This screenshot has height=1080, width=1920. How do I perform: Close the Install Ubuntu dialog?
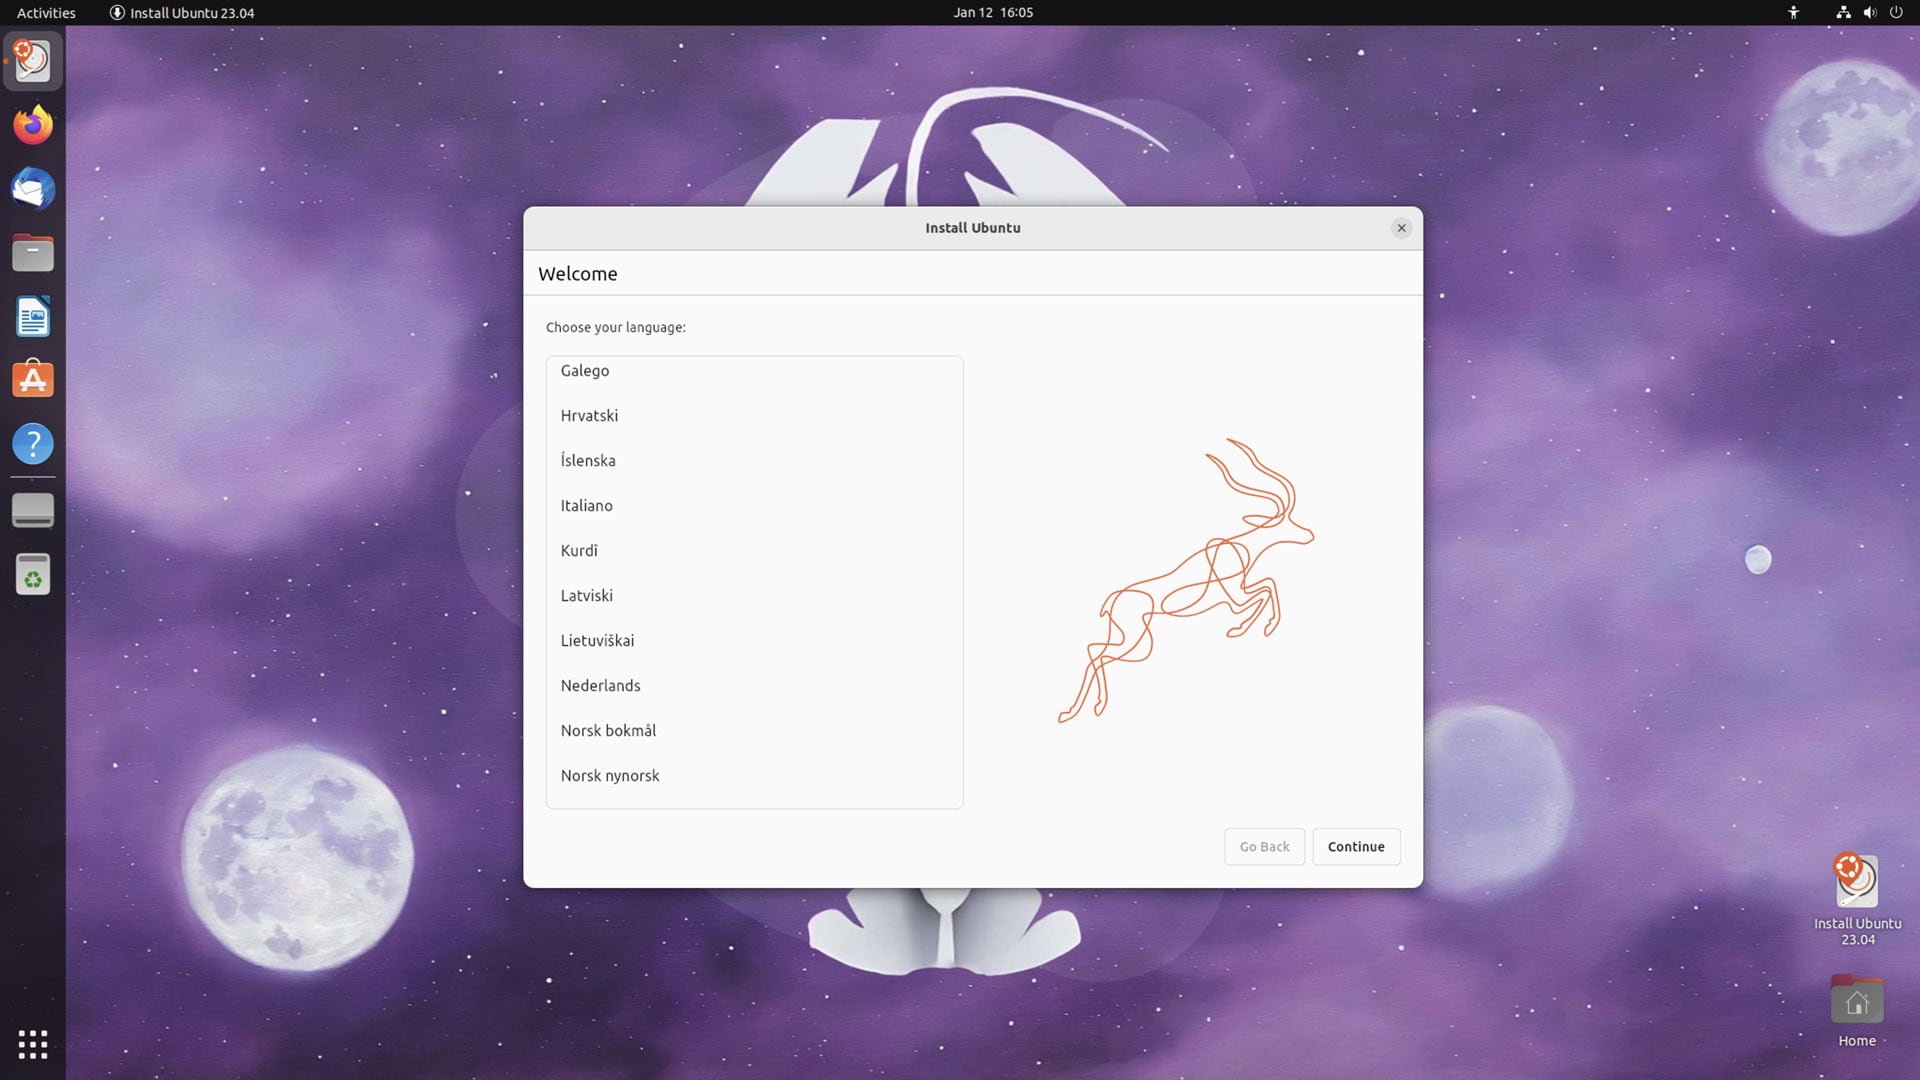1401,228
